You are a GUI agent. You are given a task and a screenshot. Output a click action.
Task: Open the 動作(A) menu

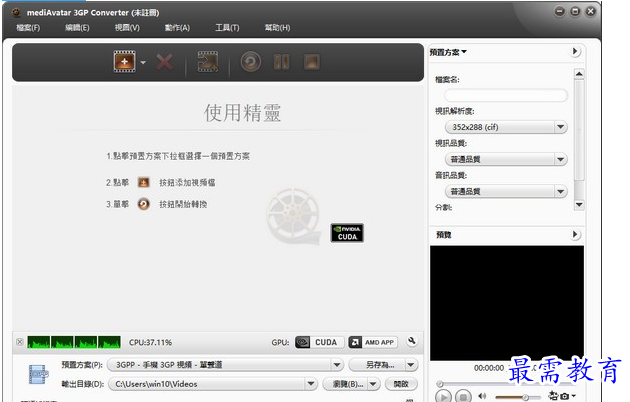point(177,28)
